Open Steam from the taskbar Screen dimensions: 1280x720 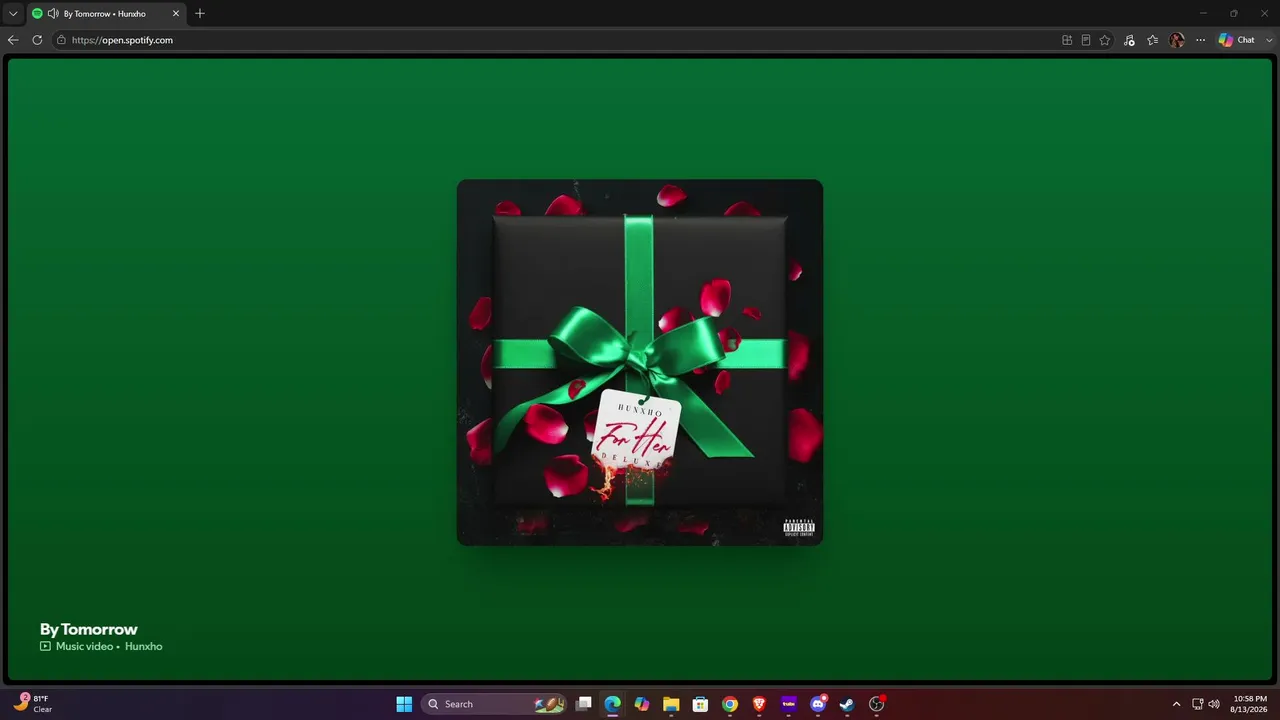(x=847, y=704)
